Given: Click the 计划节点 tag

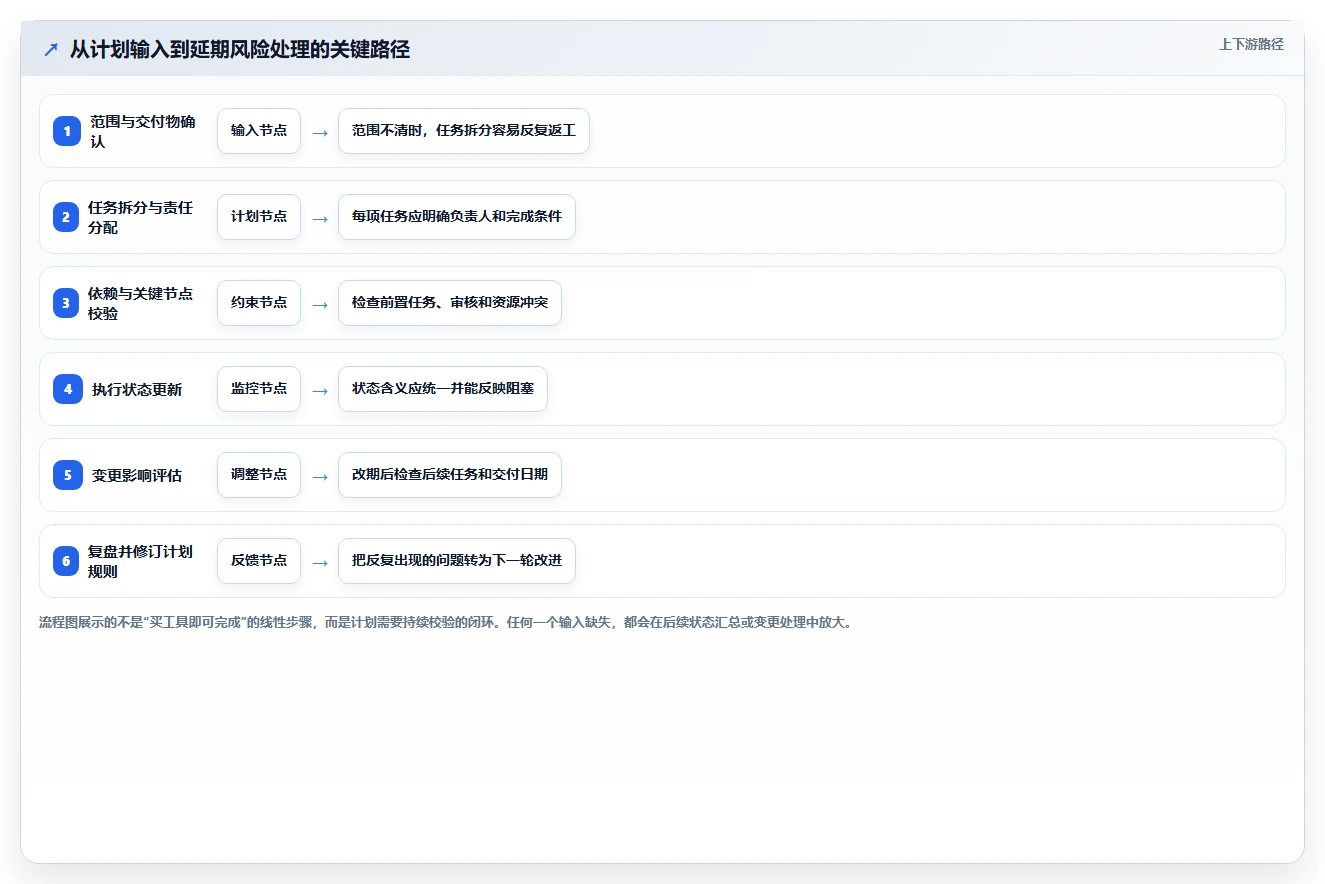Looking at the screenshot, I should tap(259, 217).
